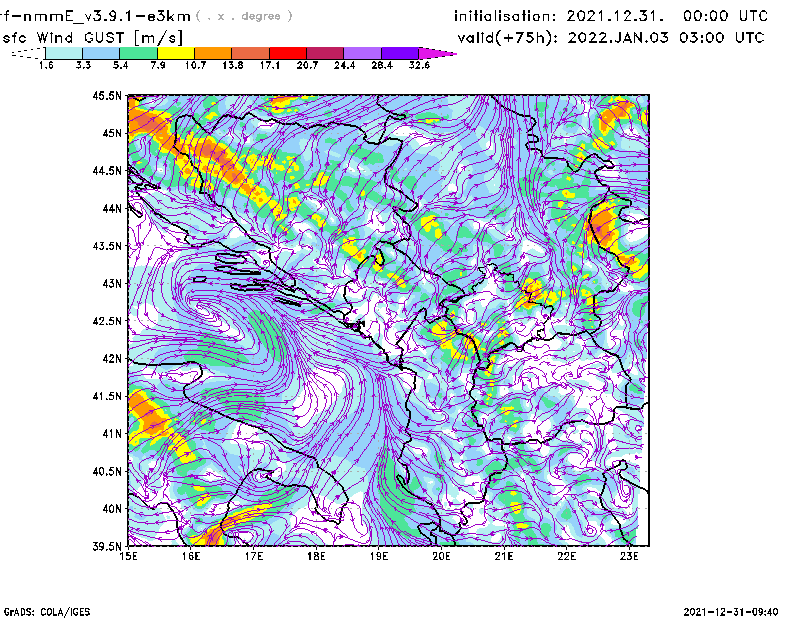
Task: Click the '21E' longitude label
Action: (504, 556)
